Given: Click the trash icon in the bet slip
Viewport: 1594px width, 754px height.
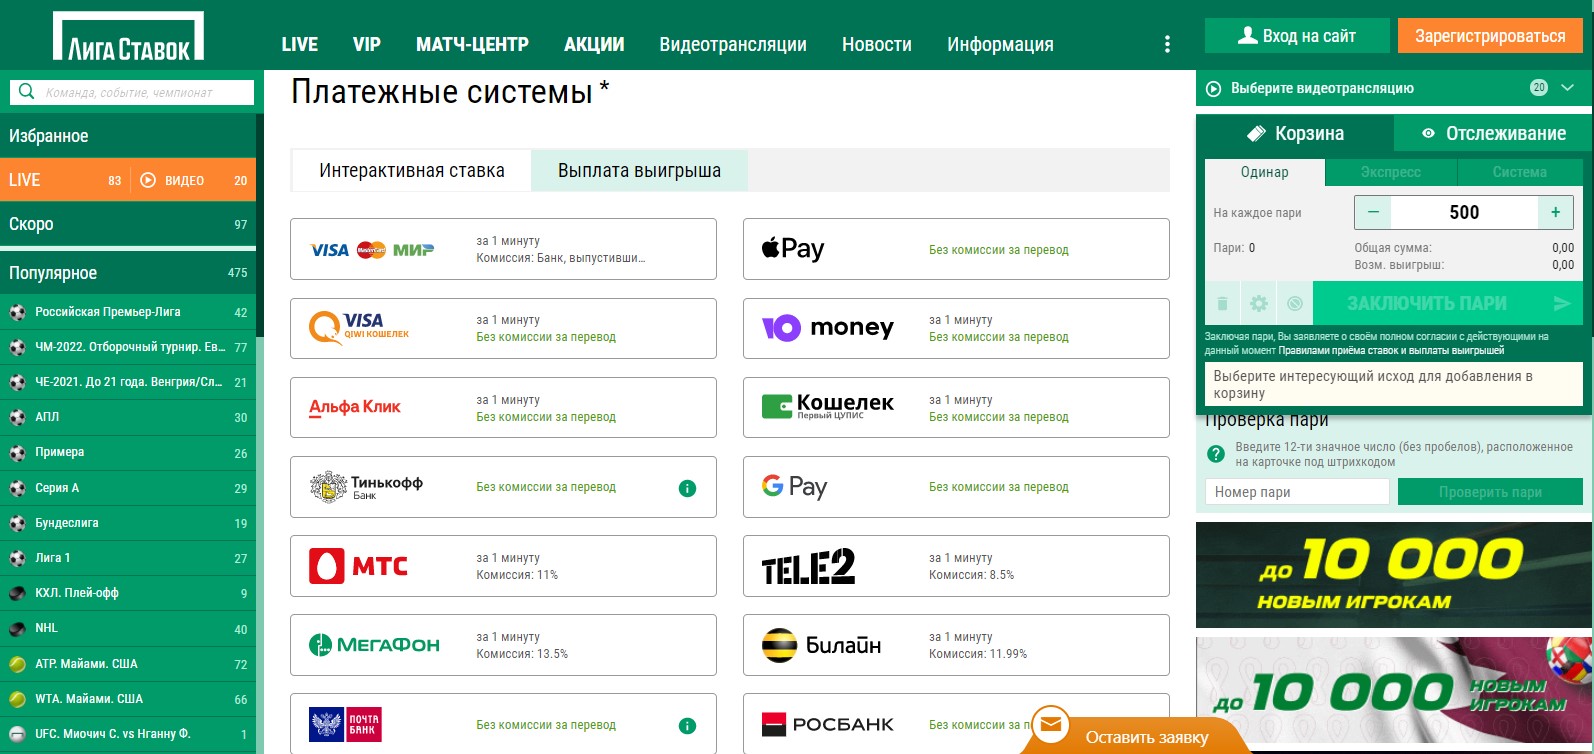Looking at the screenshot, I should coord(1222,303).
